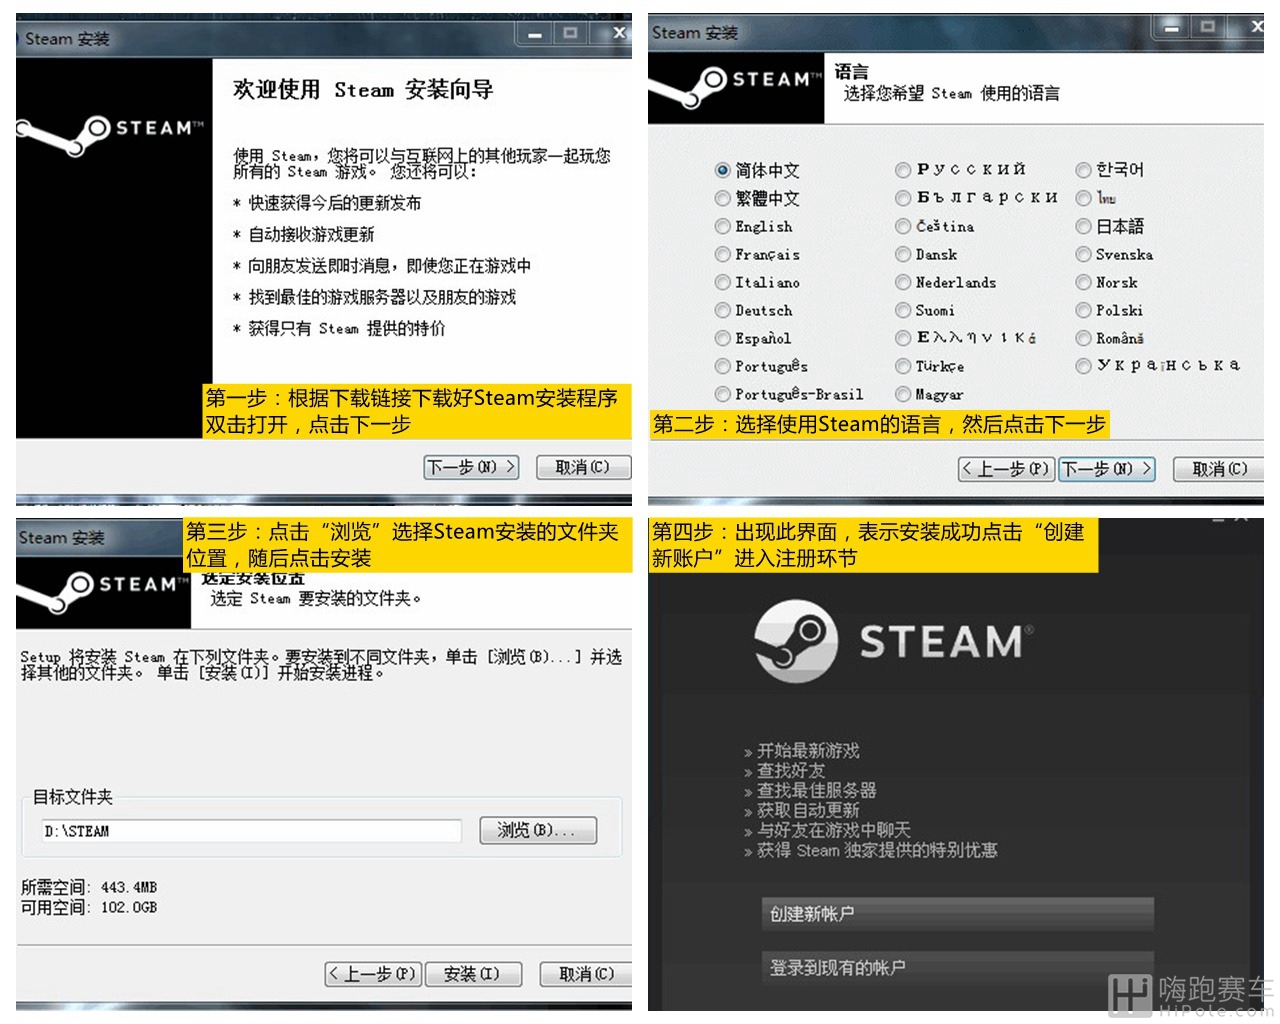
Task: Click 登录到现有的帐户 button
Action: pos(957,968)
